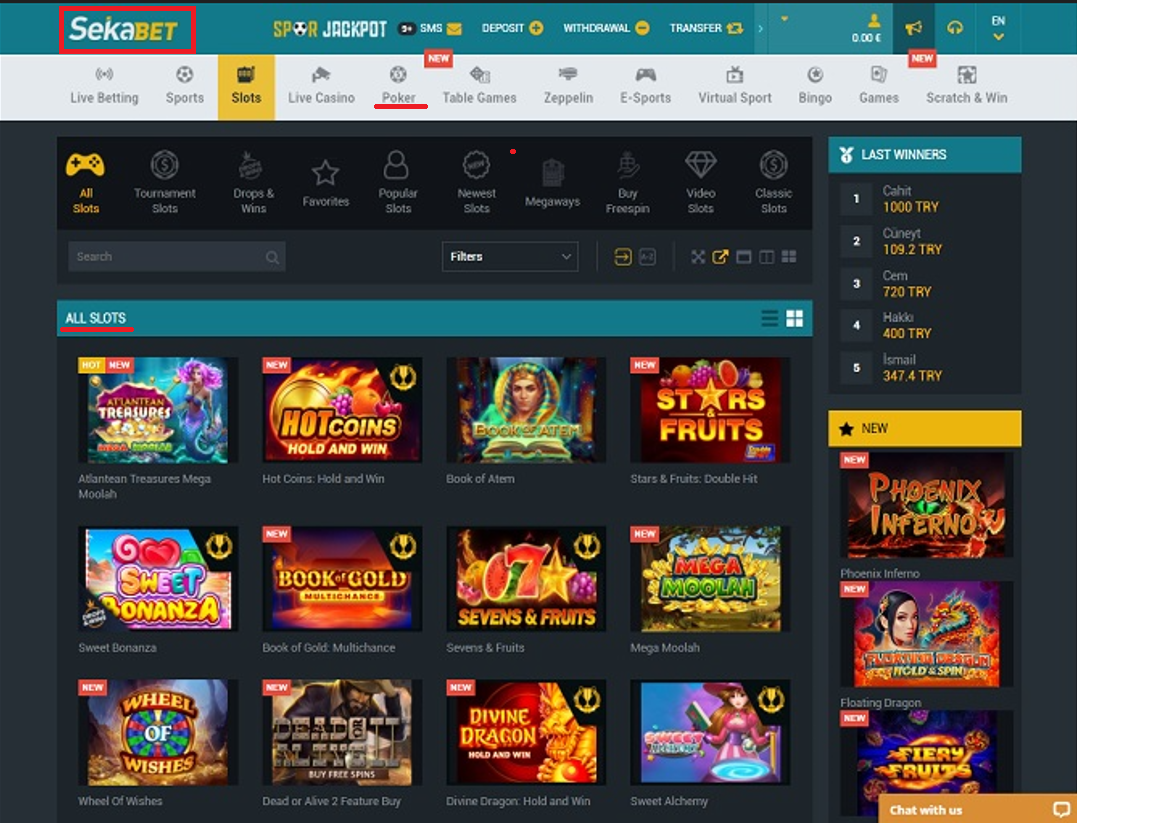Show Favorites slots category
Viewport: 1152px width, 823px height.
325,184
